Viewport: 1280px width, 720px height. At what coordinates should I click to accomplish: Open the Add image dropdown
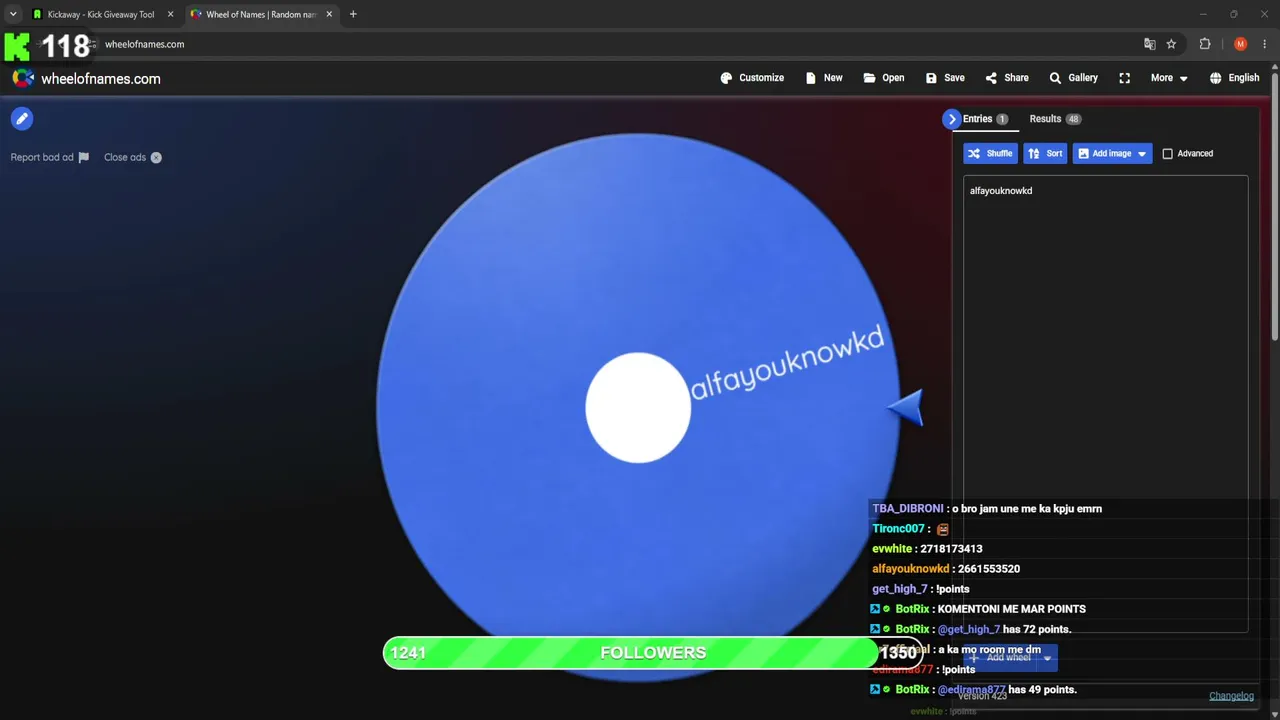coord(1112,154)
